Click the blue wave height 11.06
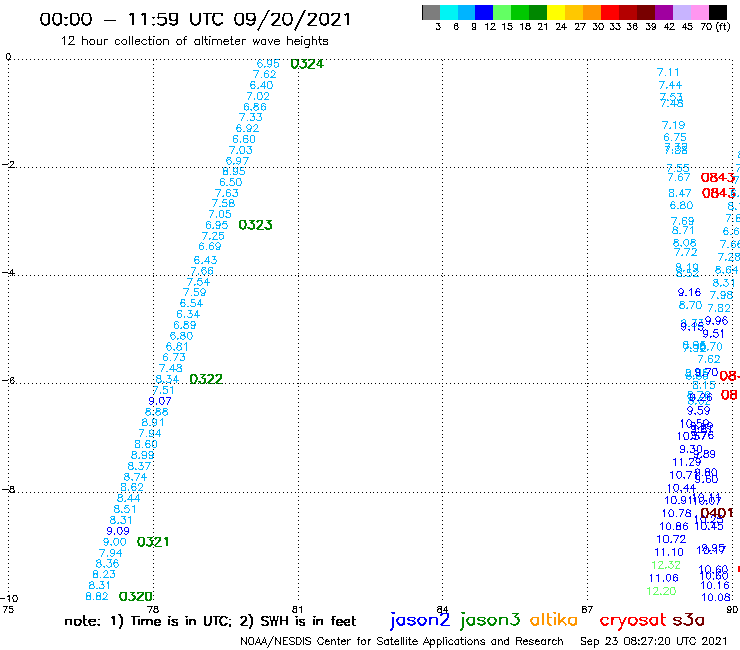The image size is (740, 650). [x=664, y=578]
